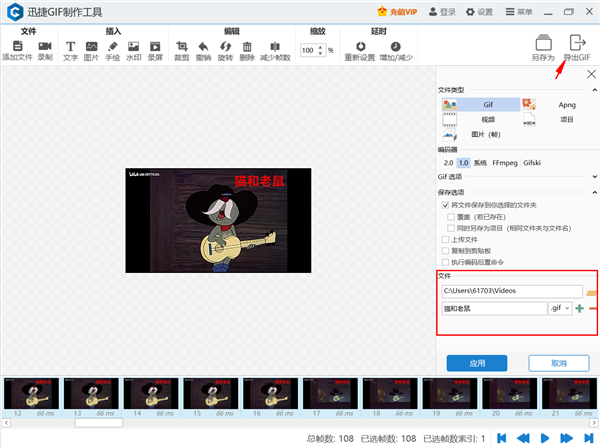Enable 覆盖 (若已存在) checkbox
This screenshot has width=600, height=448.
pos(451,217)
